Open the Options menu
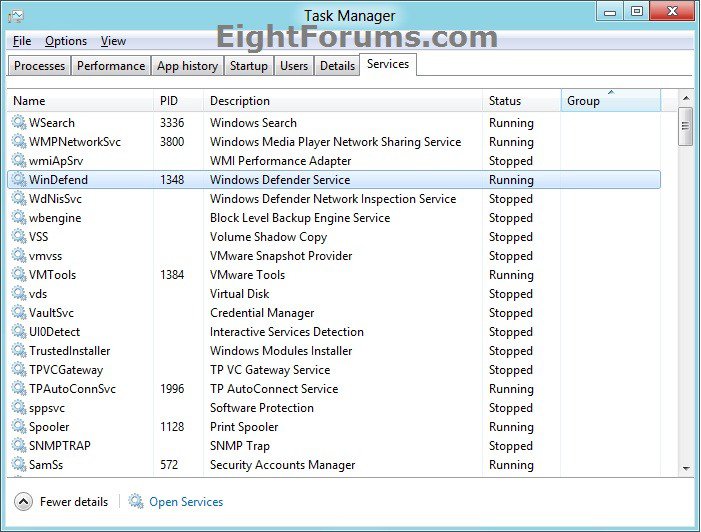 tap(66, 41)
